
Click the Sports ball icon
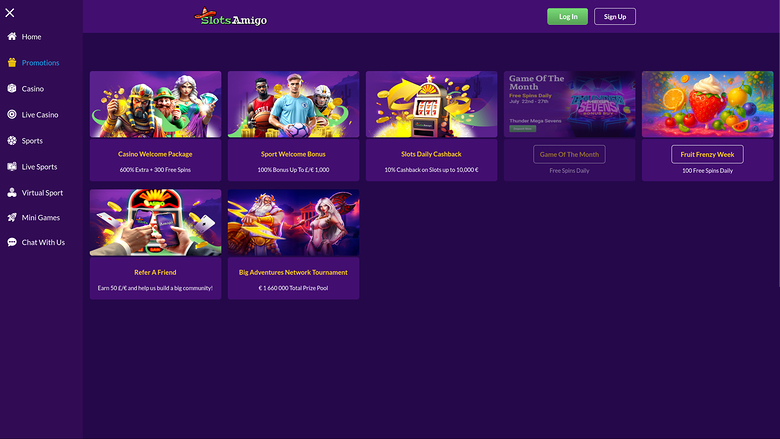pyautogui.click(x=12, y=141)
